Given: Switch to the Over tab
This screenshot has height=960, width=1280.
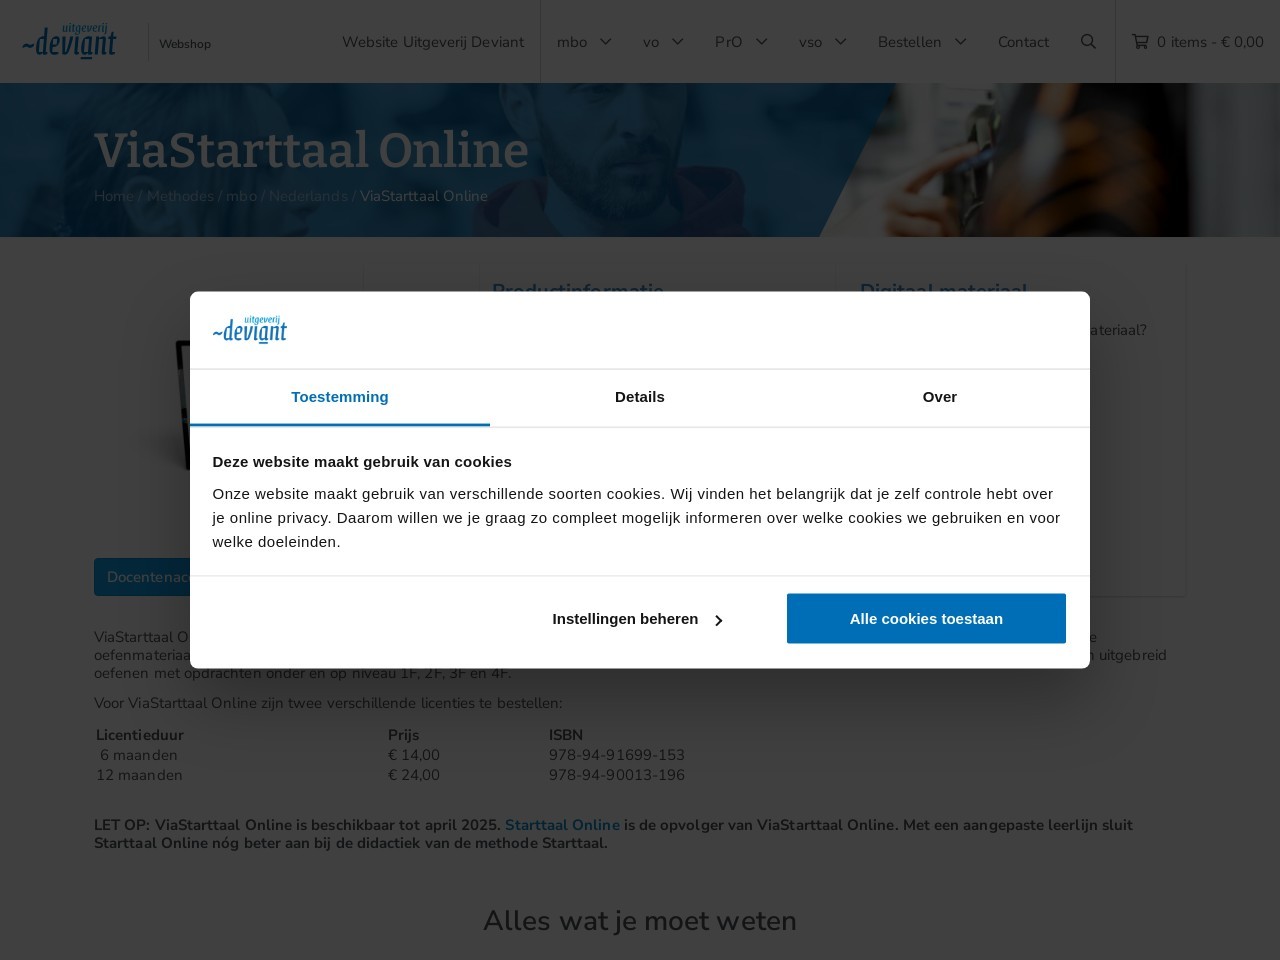Looking at the screenshot, I should pyautogui.click(x=940, y=397).
